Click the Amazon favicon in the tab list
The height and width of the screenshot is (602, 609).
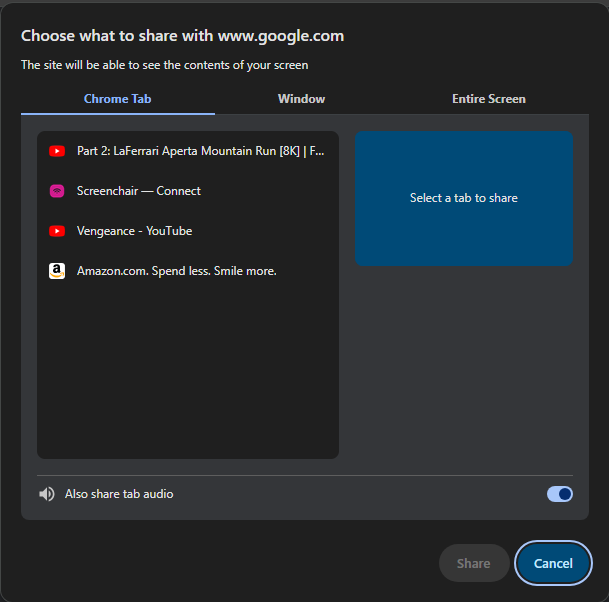pos(57,271)
